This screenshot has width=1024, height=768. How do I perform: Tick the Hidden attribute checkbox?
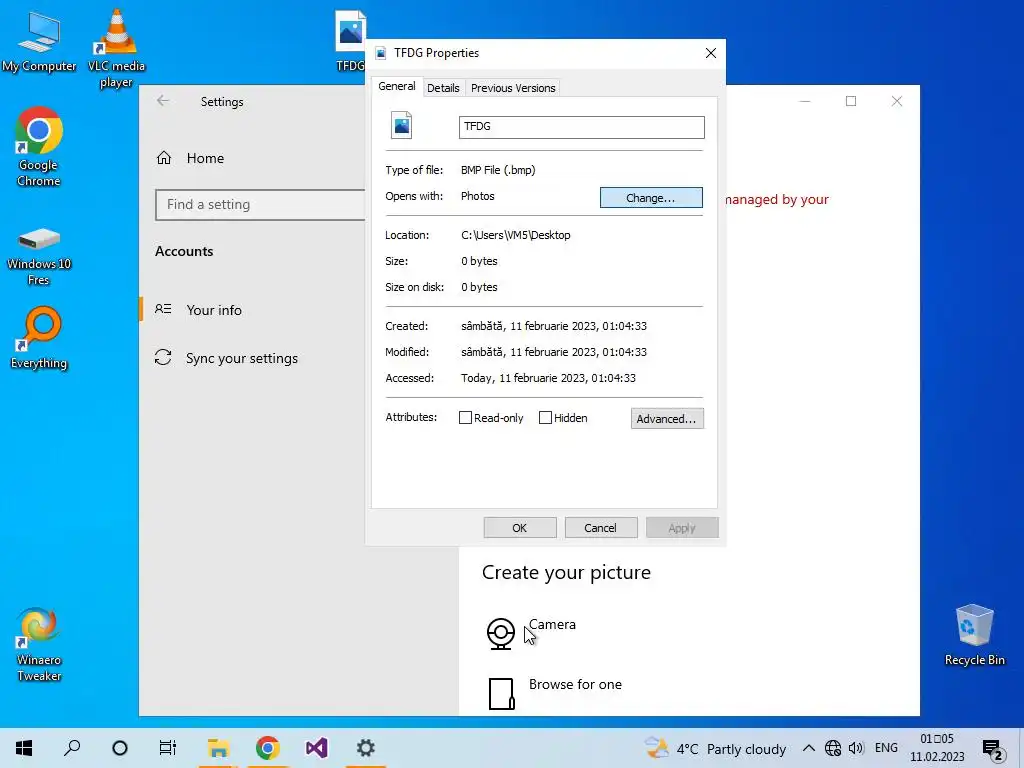click(545, 417)
